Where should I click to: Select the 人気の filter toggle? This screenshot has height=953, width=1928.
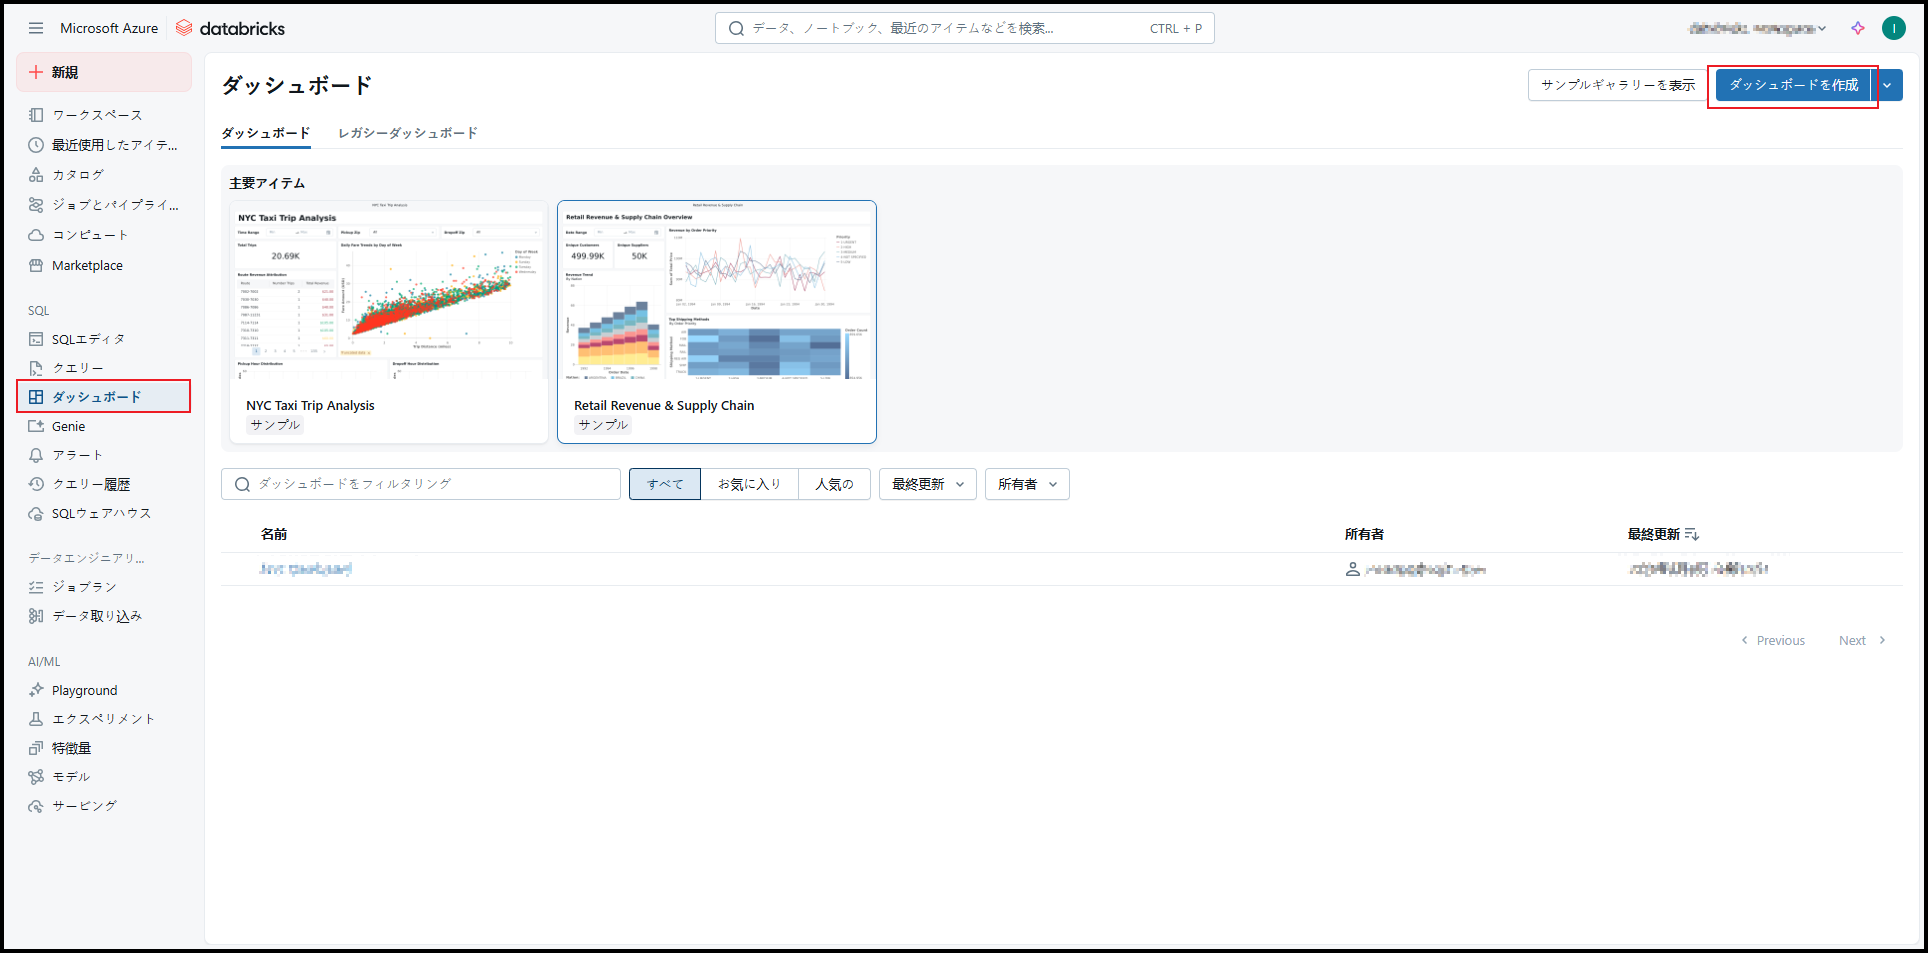tap(834, 484)
